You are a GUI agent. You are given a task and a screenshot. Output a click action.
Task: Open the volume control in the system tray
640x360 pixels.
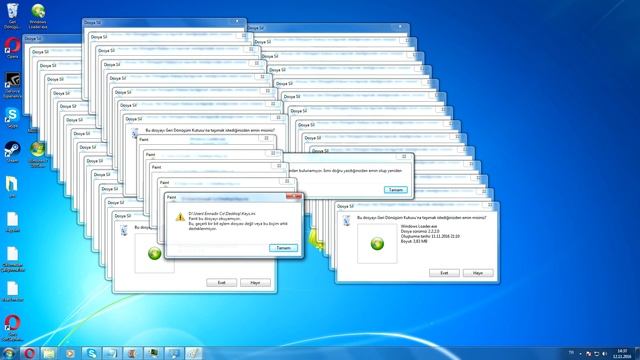tap(604, 353)
